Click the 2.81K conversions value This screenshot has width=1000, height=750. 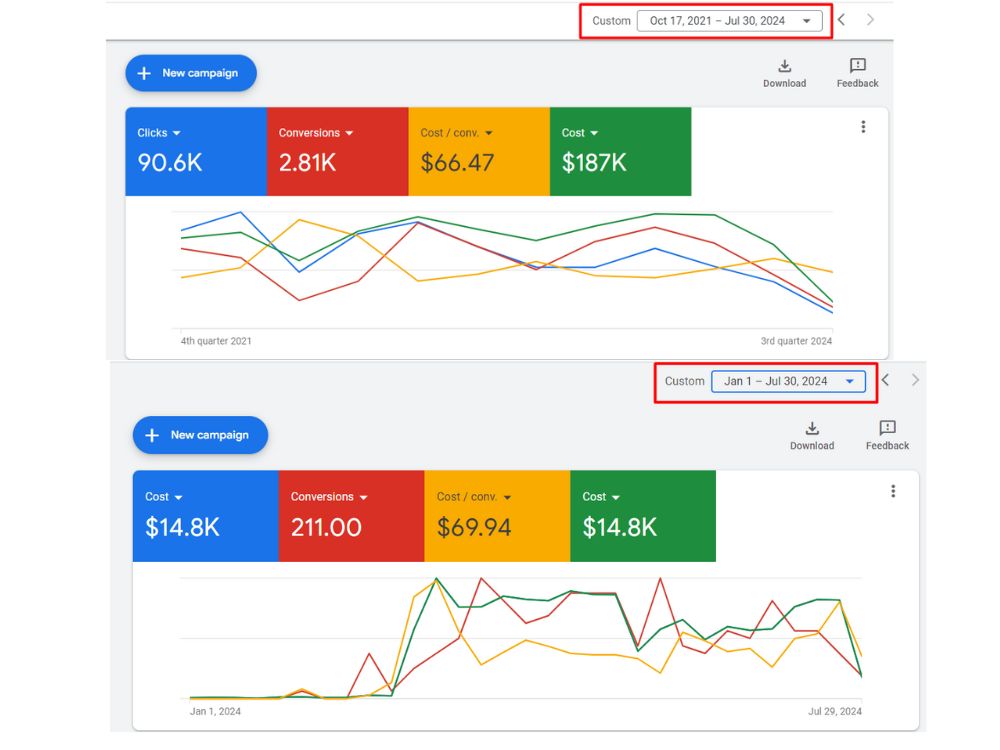(x=307, y=163)
